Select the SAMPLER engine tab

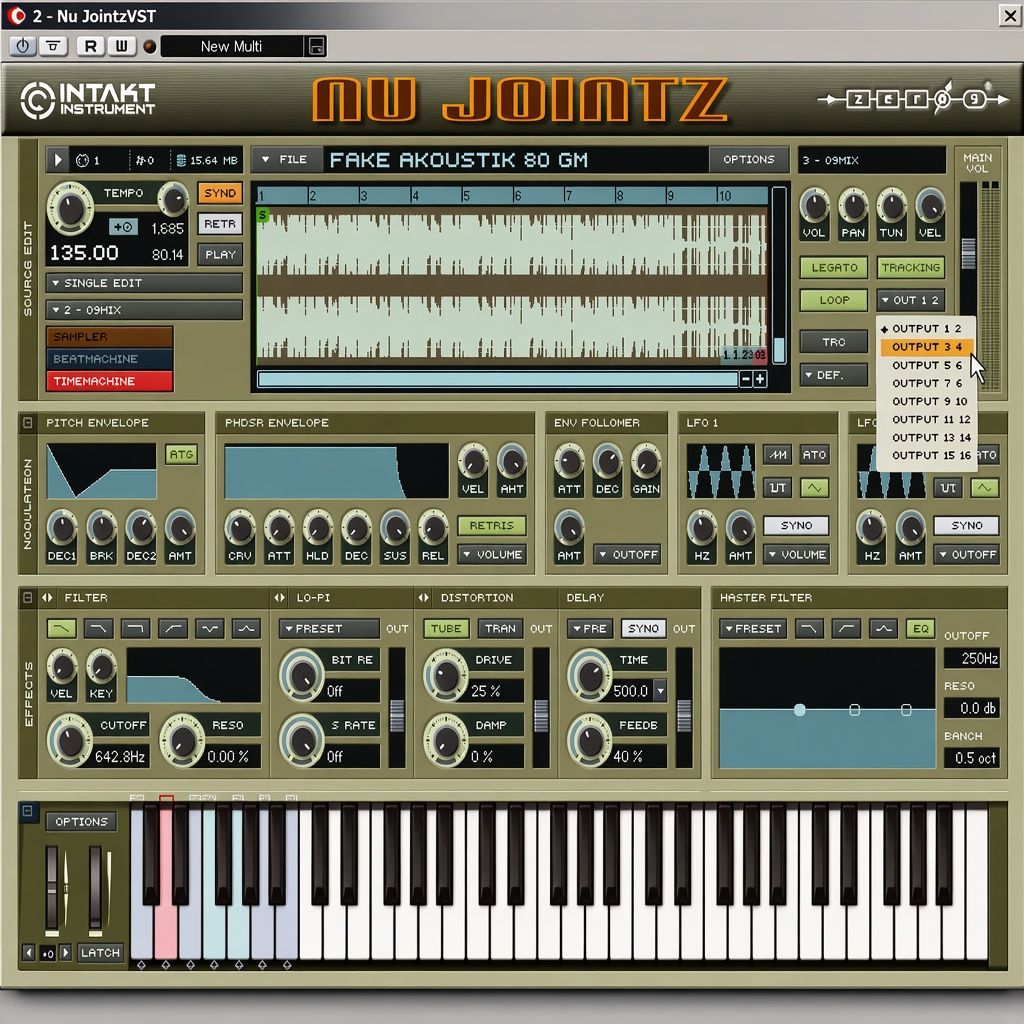click(x=109, y=337)
